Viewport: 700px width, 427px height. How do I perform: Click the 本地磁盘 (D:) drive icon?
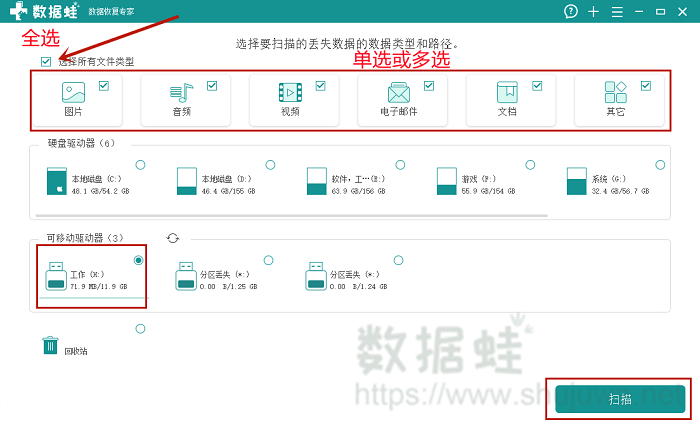[x=187, y=181]
